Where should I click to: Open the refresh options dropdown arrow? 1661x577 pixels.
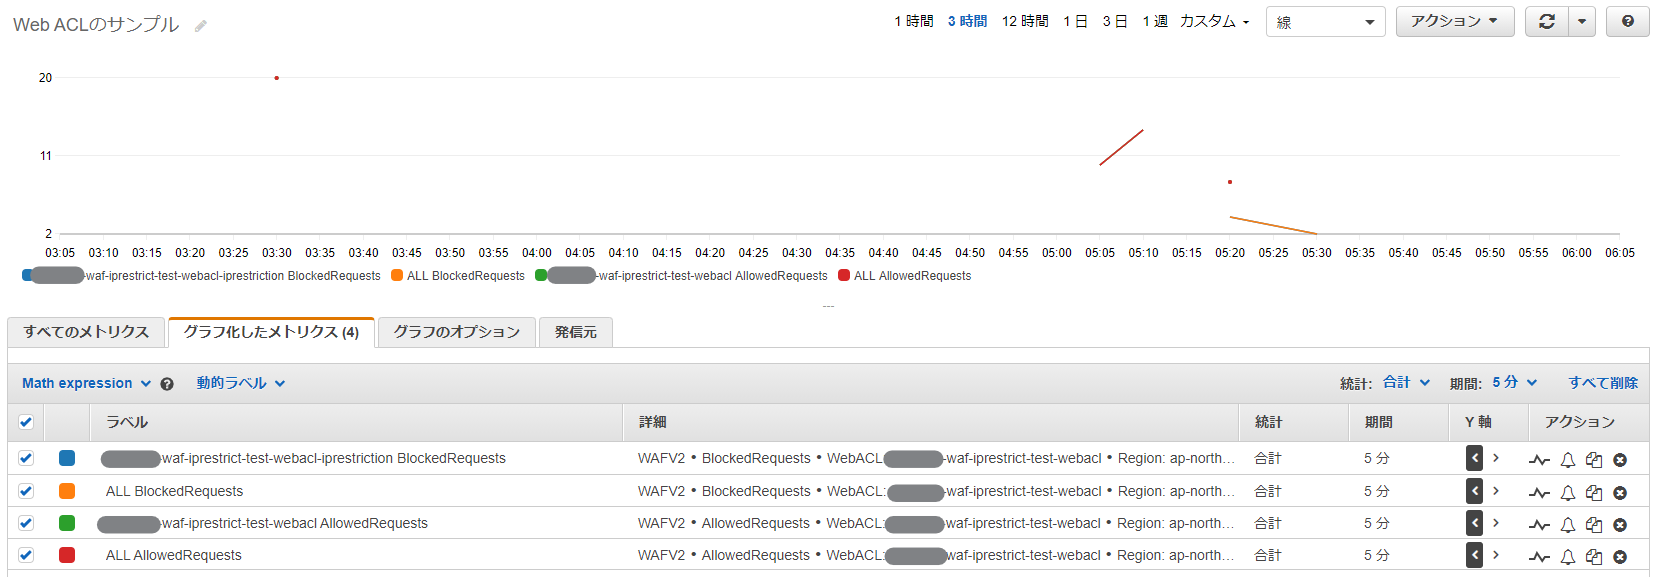click(1581, 21)
